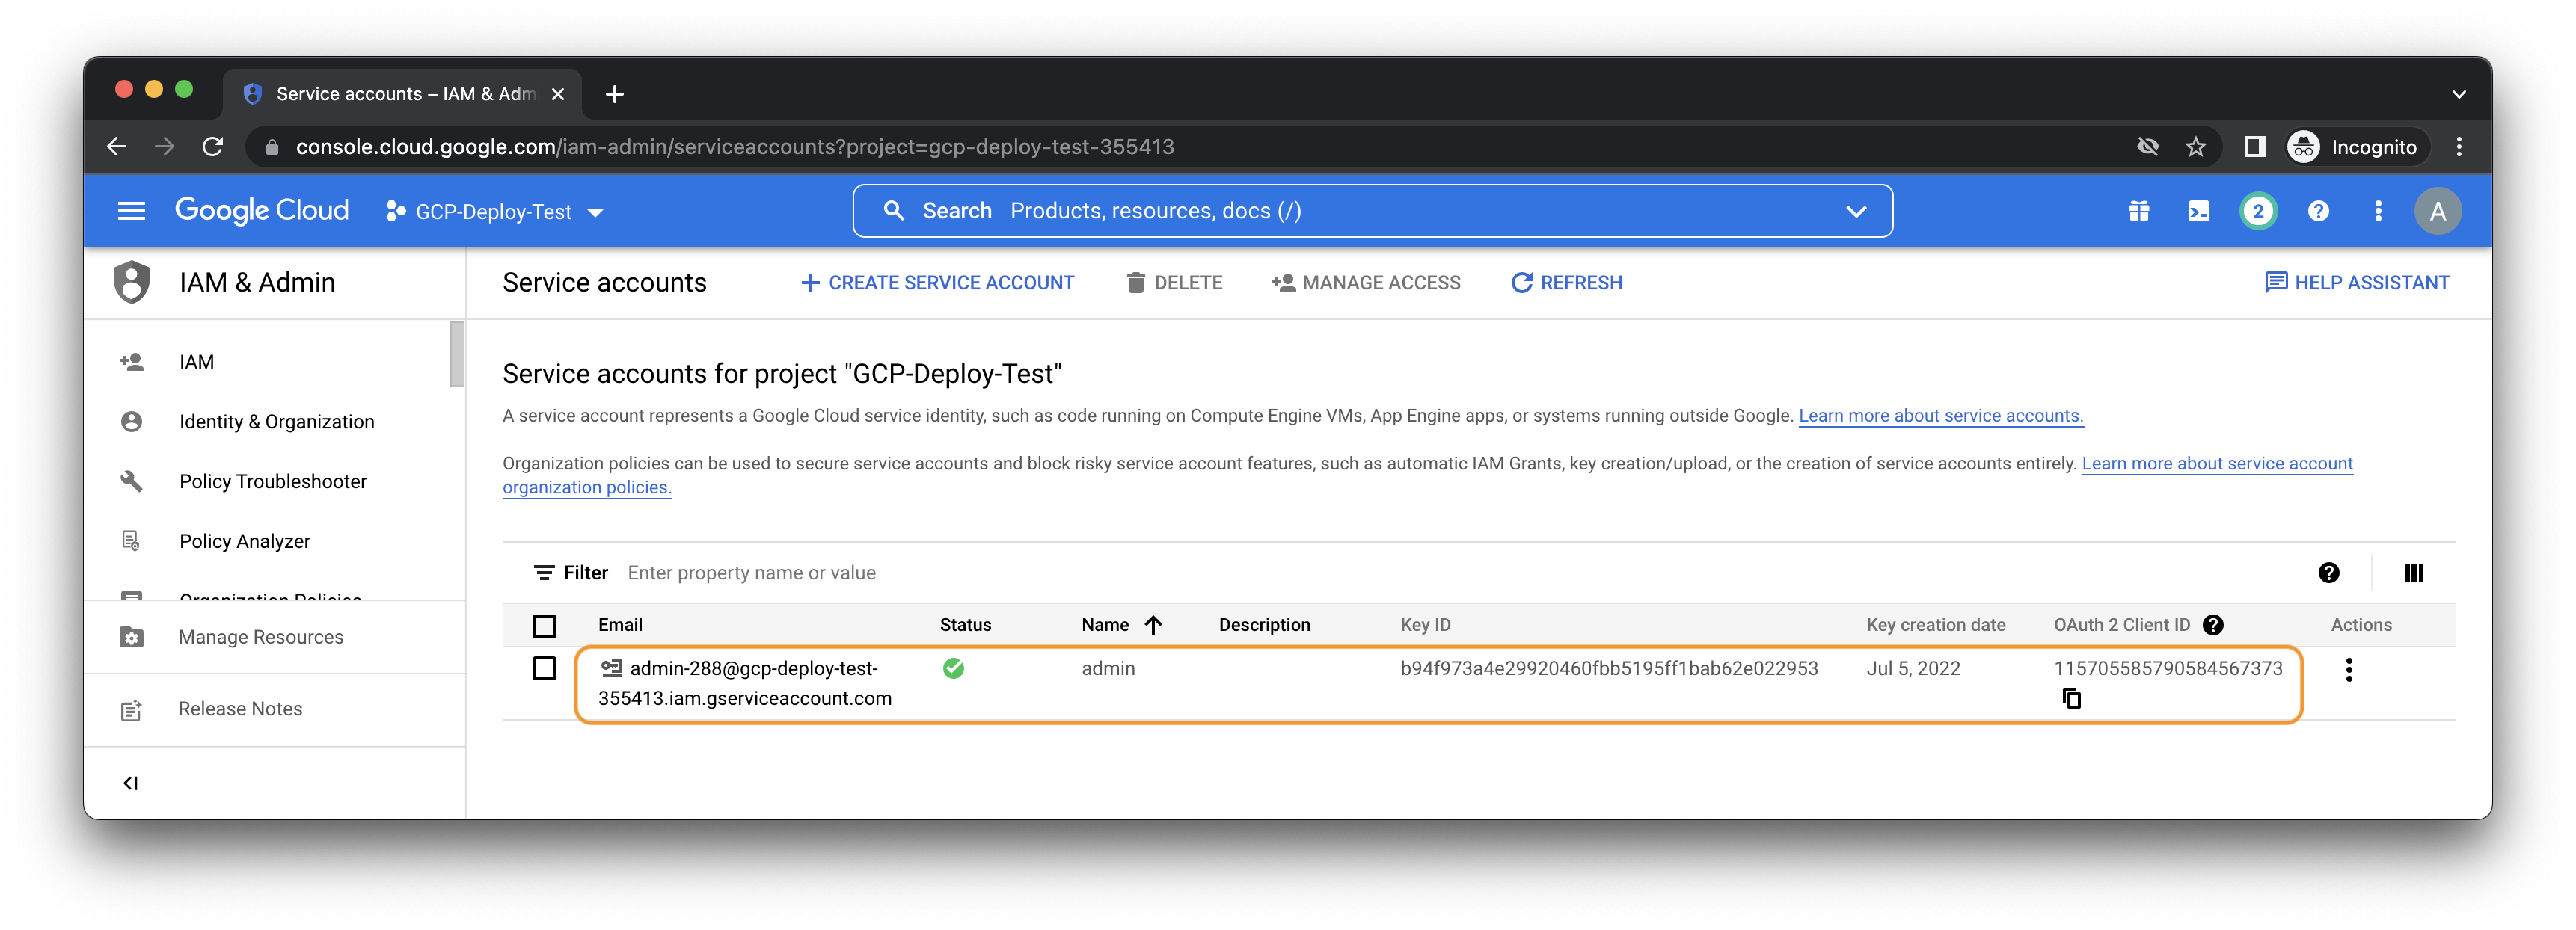This screenshot has height=930, width=2576.
Task: Select the Policy Troubleshooter wrench icon
Action: click(131, 481)
